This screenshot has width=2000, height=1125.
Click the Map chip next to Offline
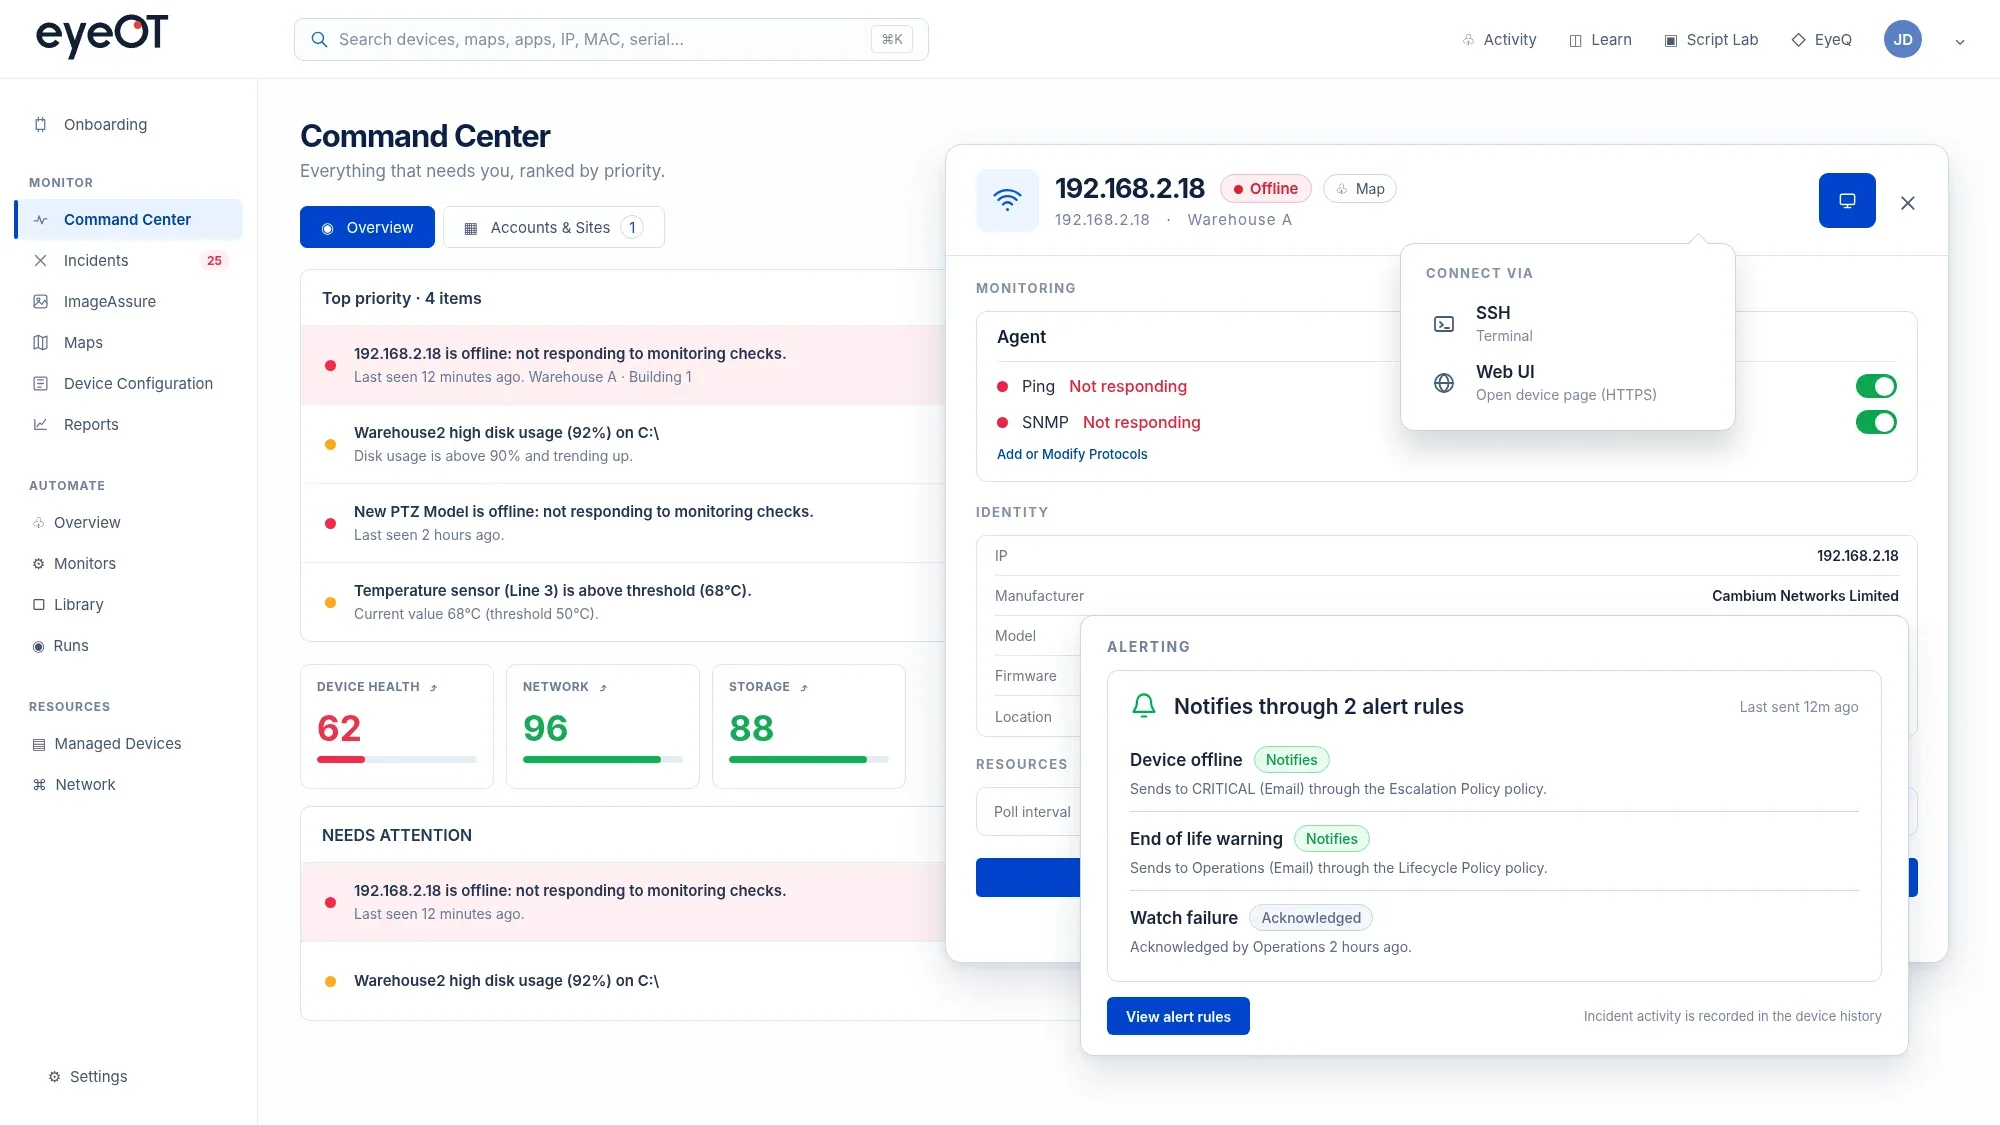1360,188
